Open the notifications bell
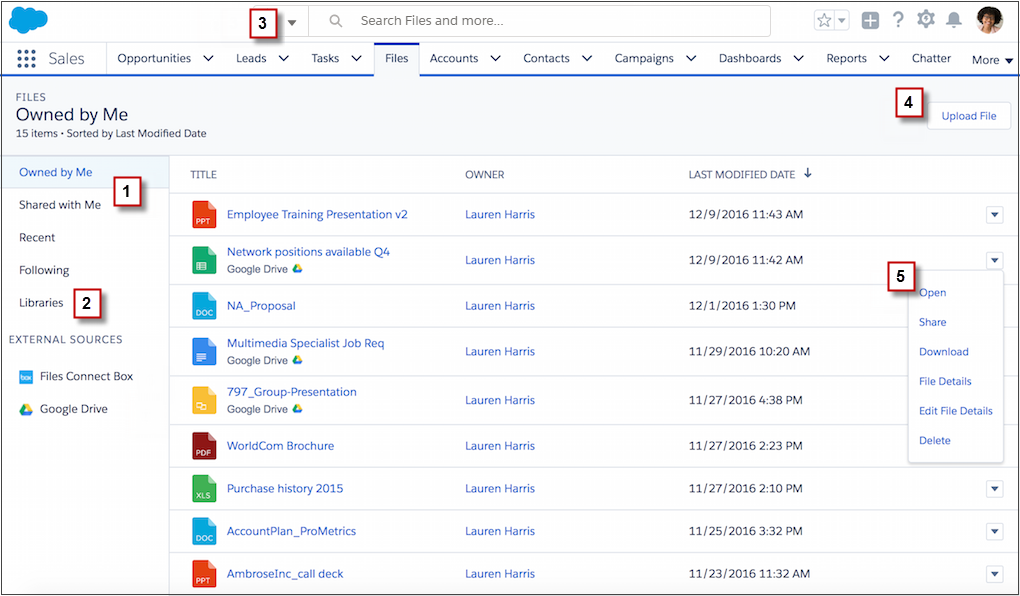Screen dimensions: 1020x596 954,20
